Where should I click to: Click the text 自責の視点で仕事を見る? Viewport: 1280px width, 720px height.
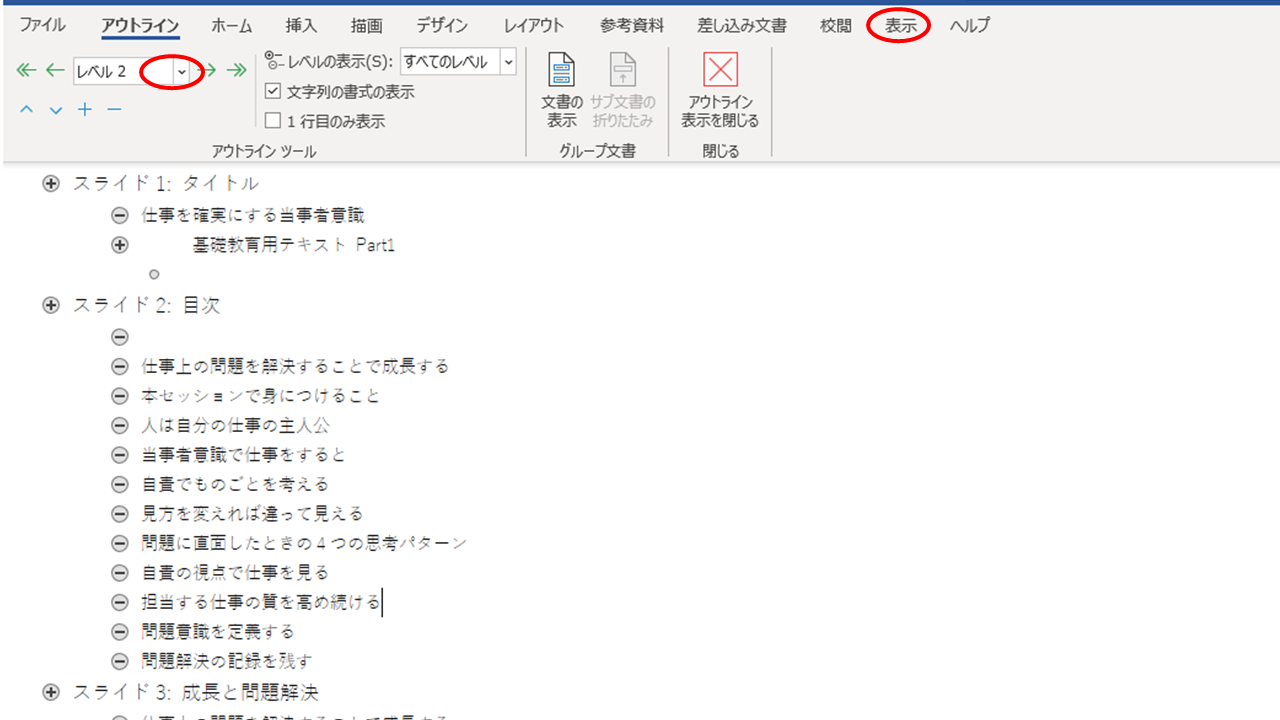(x=235, y=573)
